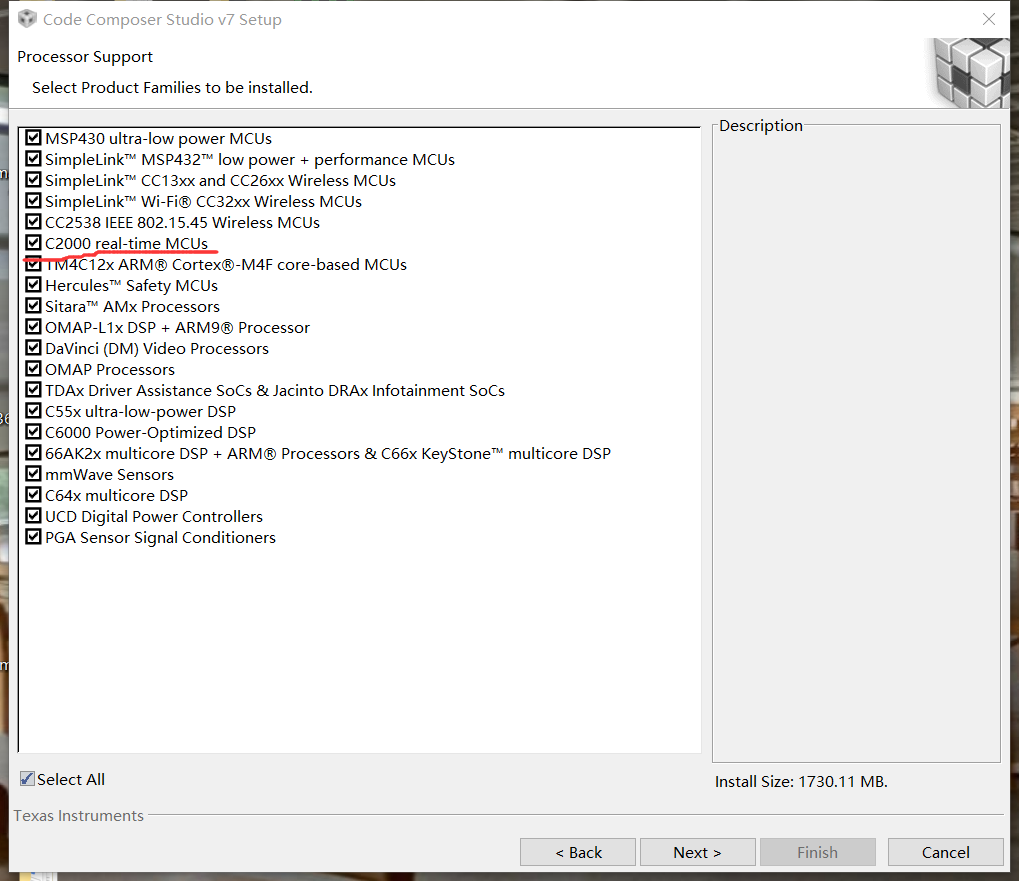Viewport: 1019px width, 881px height.
Task: Disable C6000 Power-Optimized DSP support
Action: tap(33, 432)
